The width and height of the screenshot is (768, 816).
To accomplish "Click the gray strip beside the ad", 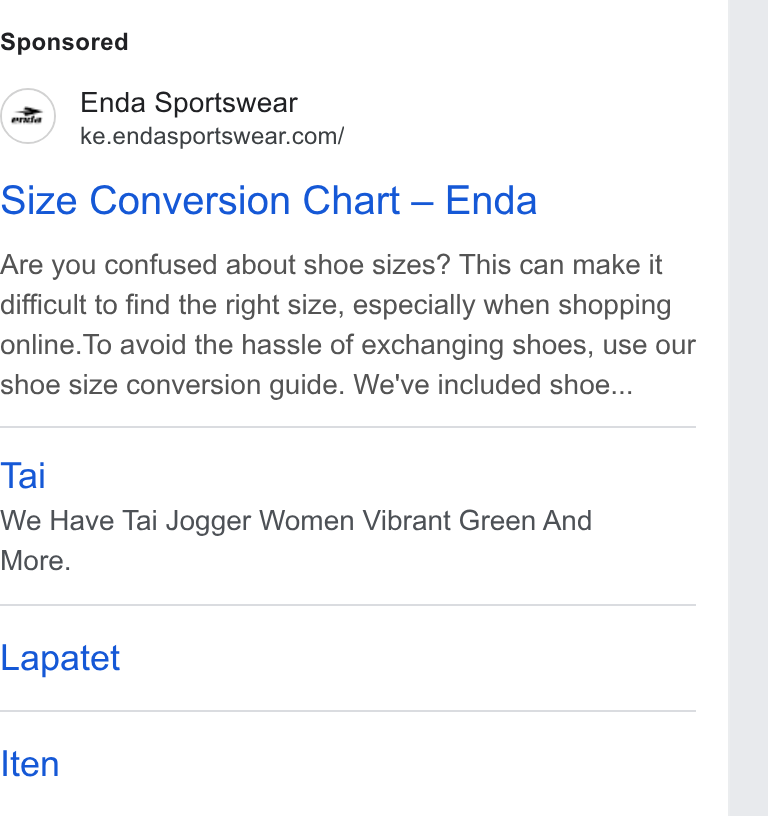I will pyautogui.click(x=748, y=408).
